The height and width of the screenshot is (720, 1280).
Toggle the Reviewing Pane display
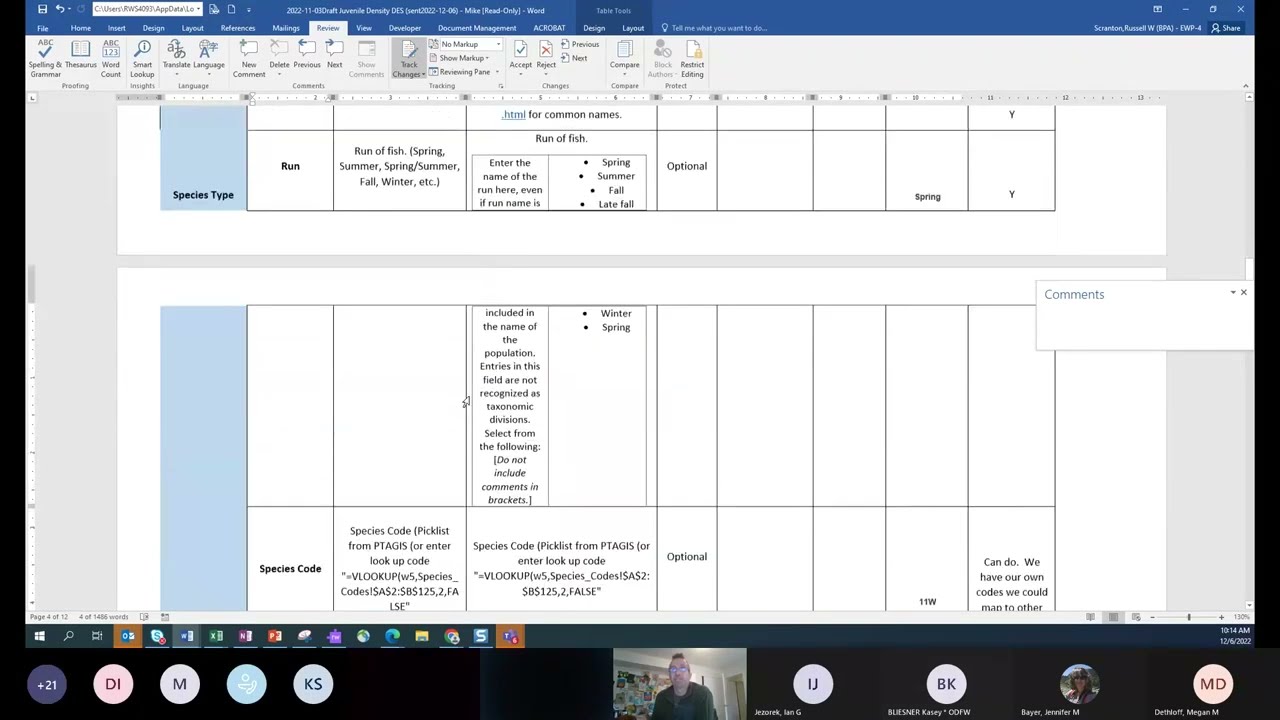pyautogui.click(x=465, y=72)
